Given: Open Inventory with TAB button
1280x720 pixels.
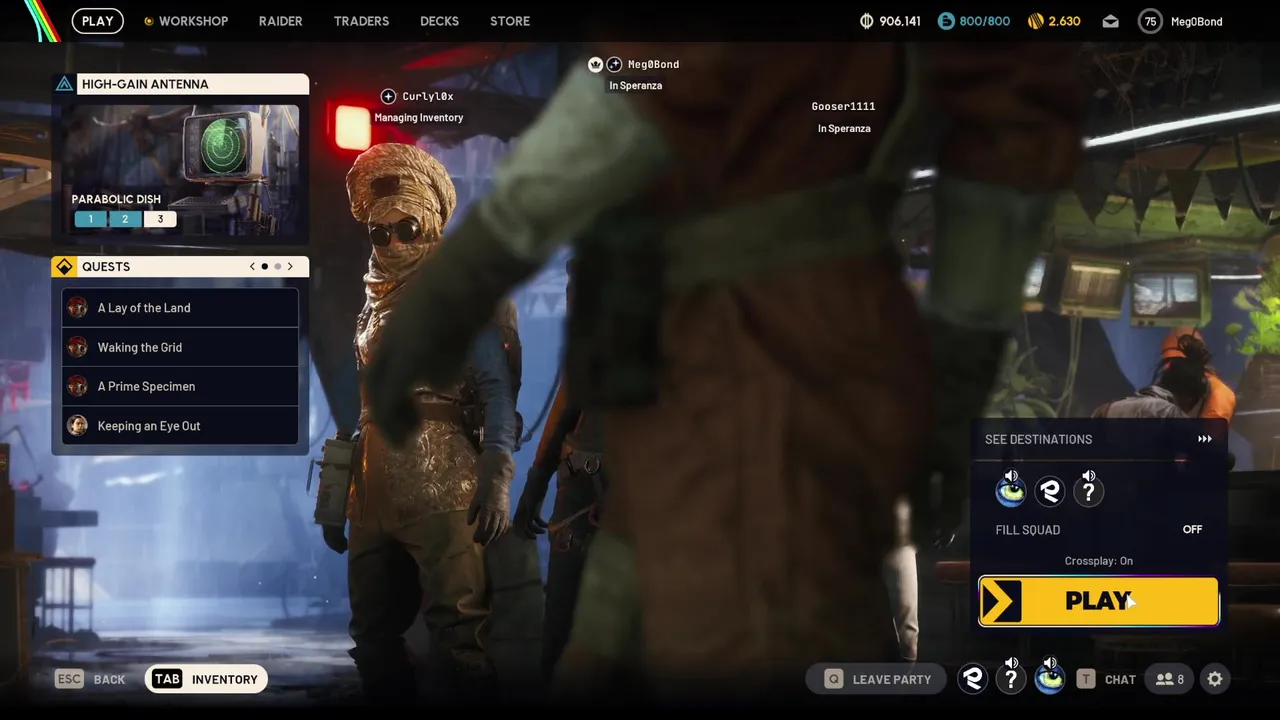Looking at the screenshot, I should 207,679.
